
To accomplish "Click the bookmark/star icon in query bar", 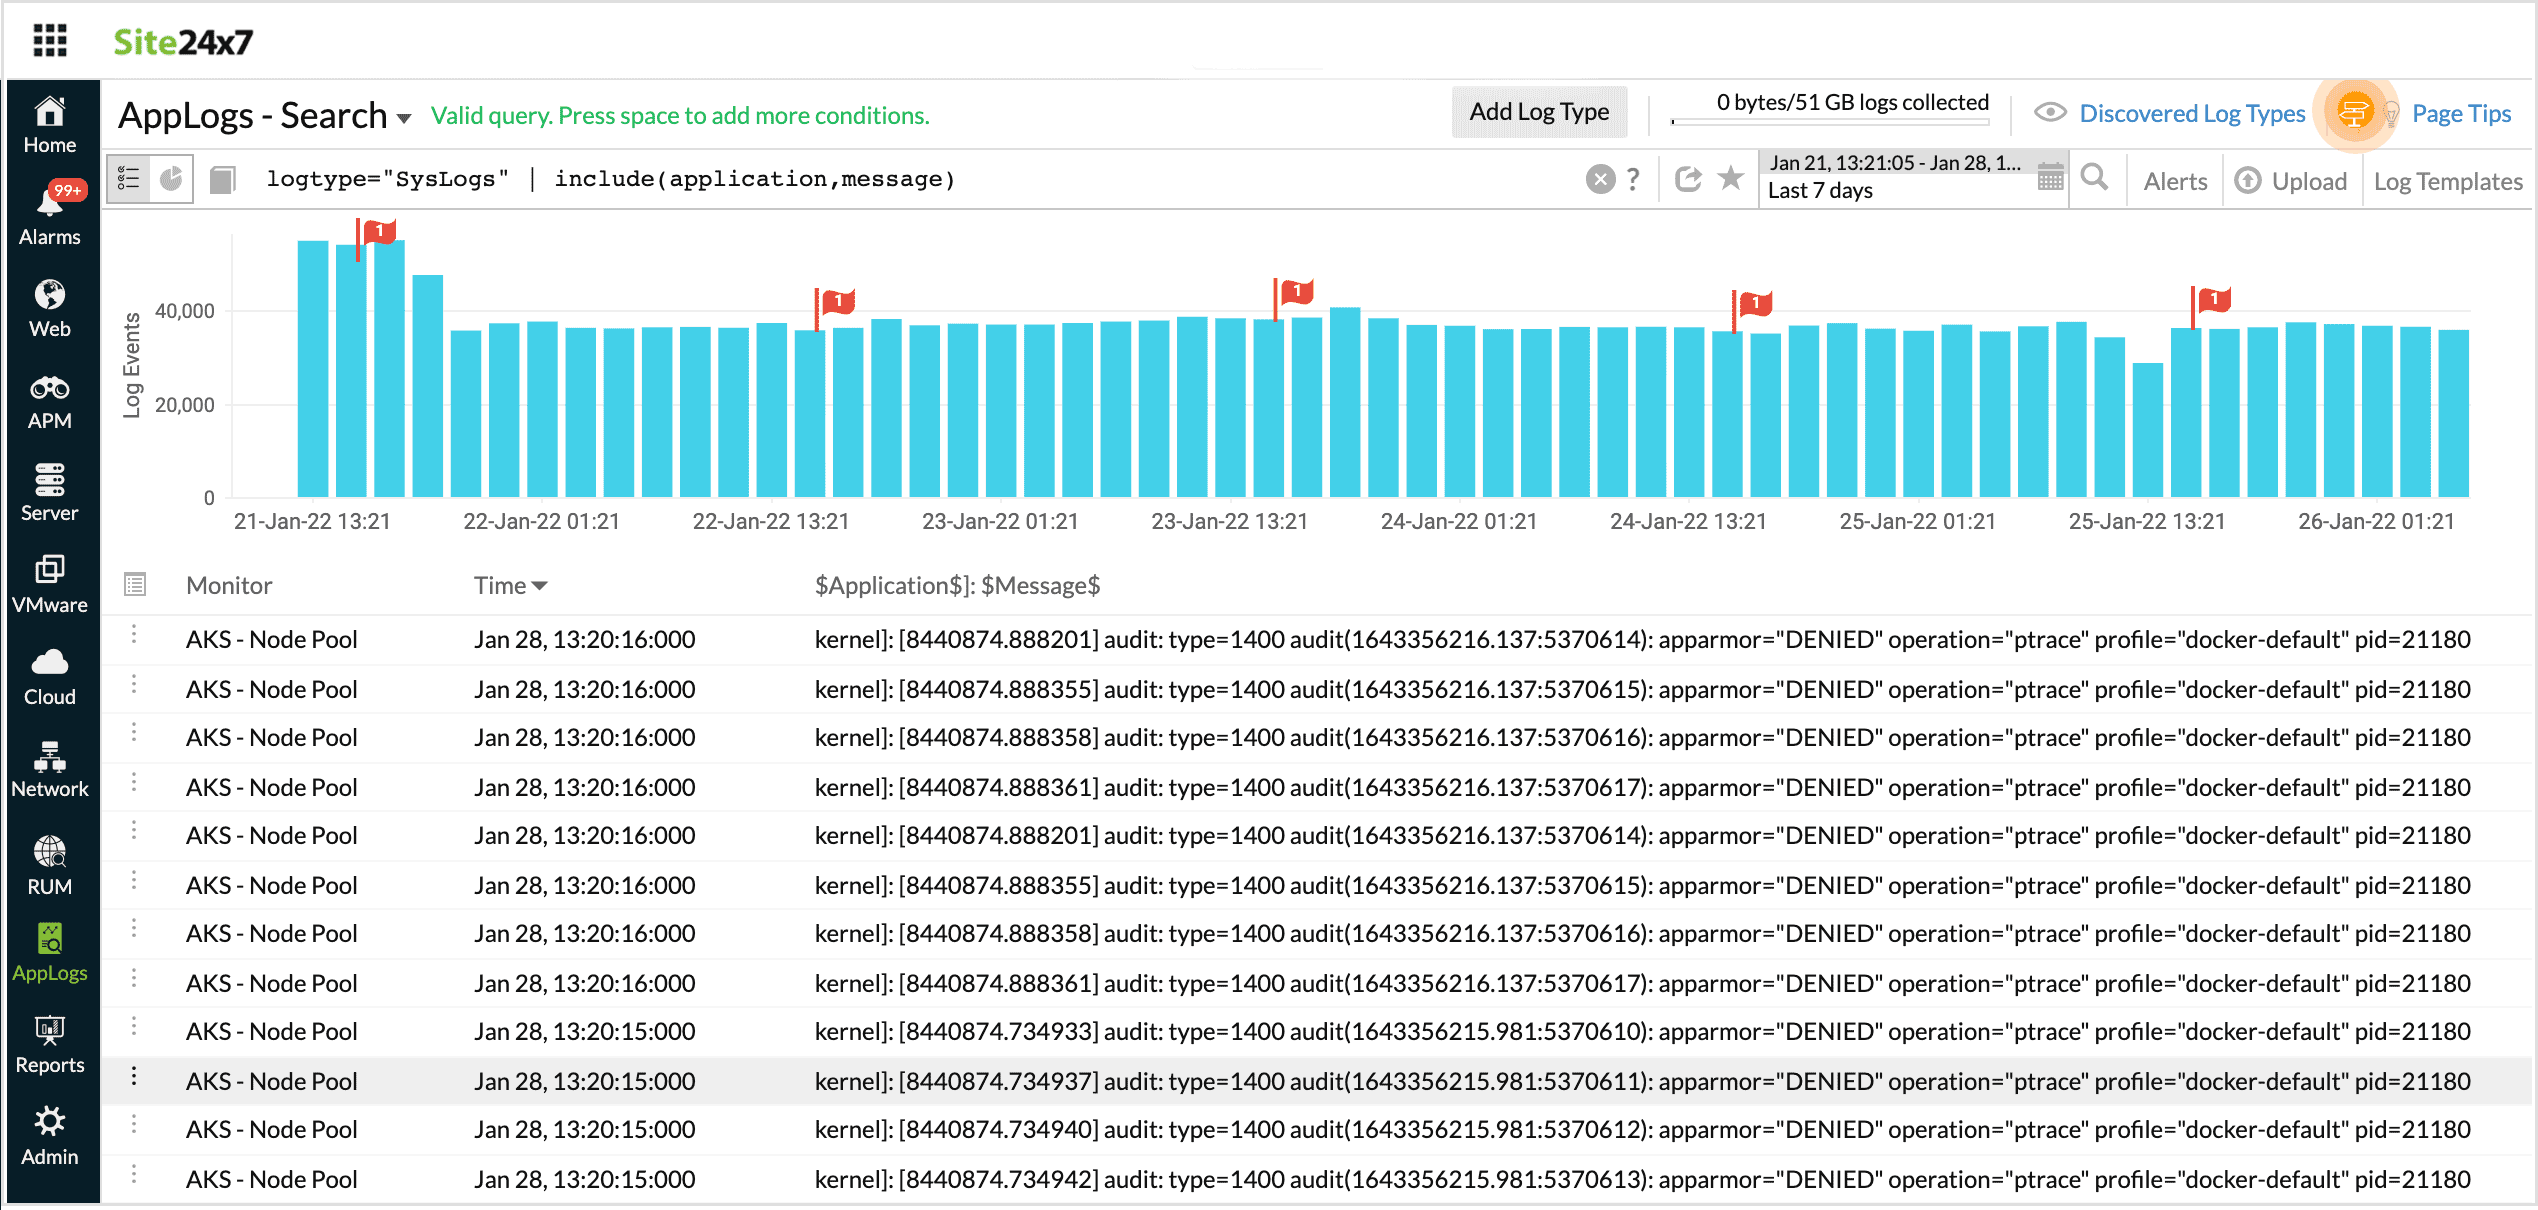I will coord(1729,178).
